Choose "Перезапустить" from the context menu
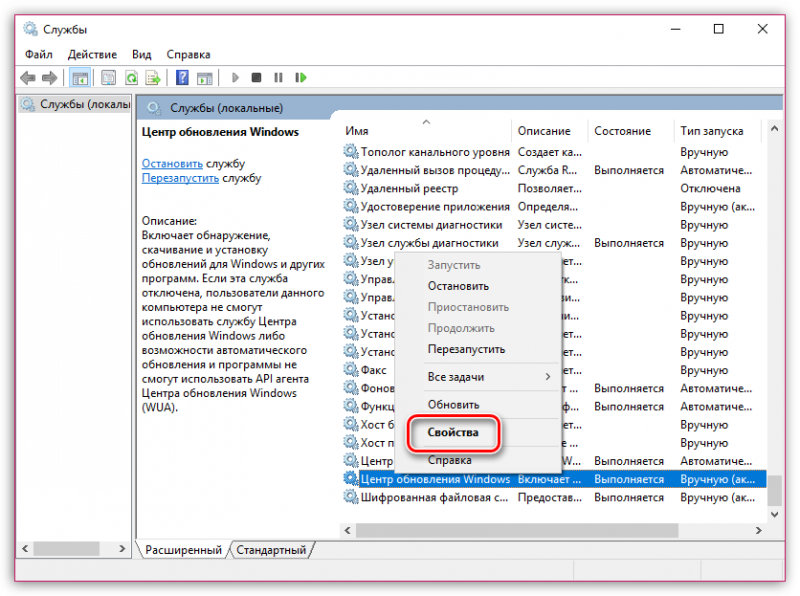Viewport: 800px width, 596px height. click(466, 349)
